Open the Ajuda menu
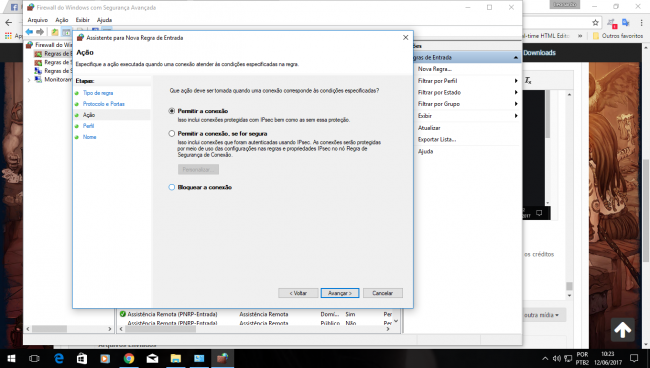650x368 pixels. 104,20
